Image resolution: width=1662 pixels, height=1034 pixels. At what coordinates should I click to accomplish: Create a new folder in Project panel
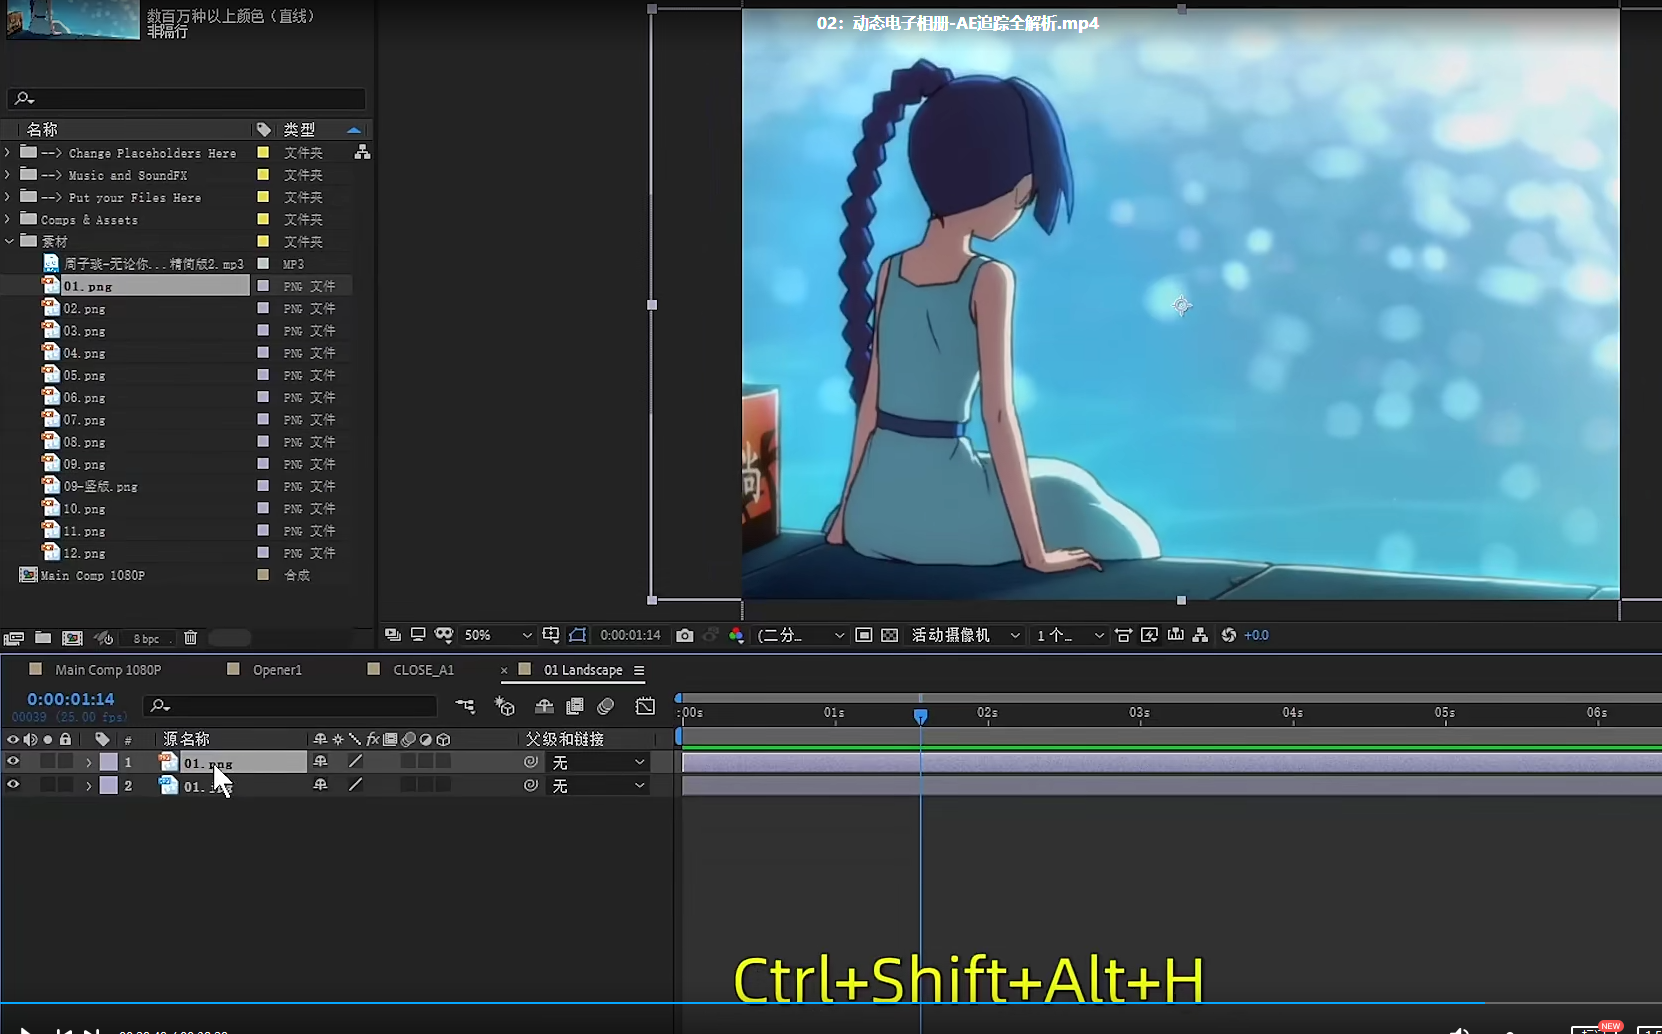click(43, 638)
